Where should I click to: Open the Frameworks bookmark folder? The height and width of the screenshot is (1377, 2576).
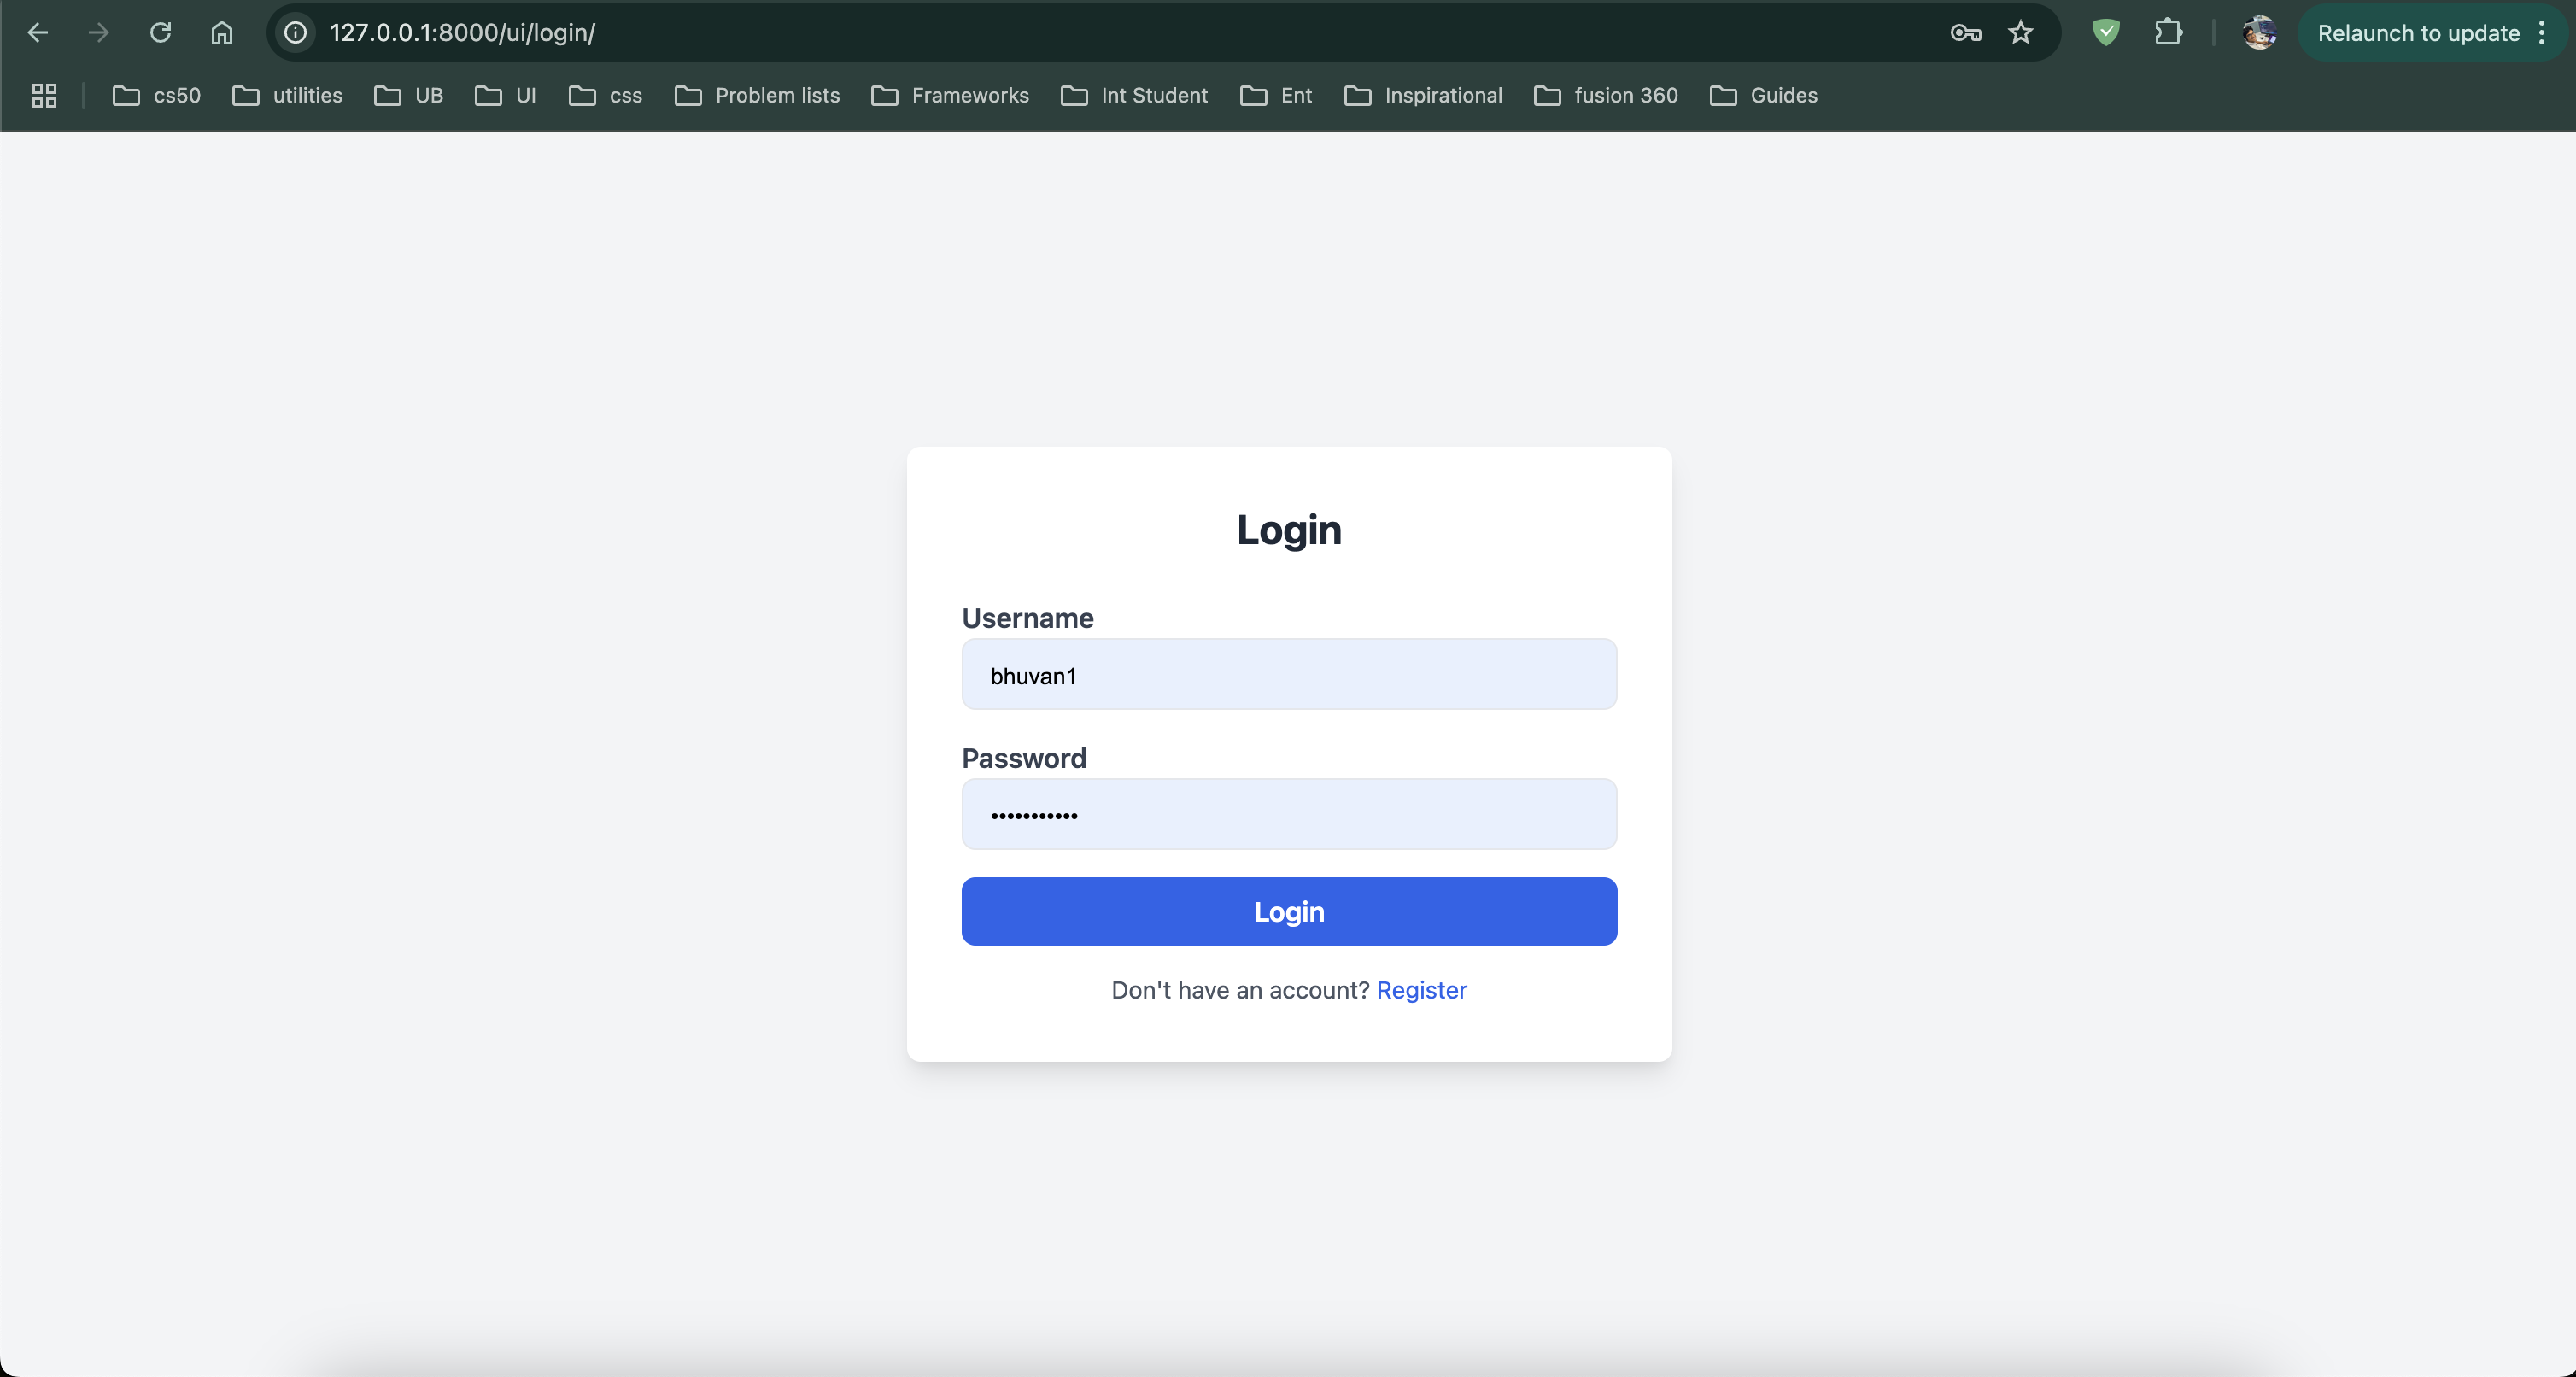pyautogui.click(x=950, y=96)
